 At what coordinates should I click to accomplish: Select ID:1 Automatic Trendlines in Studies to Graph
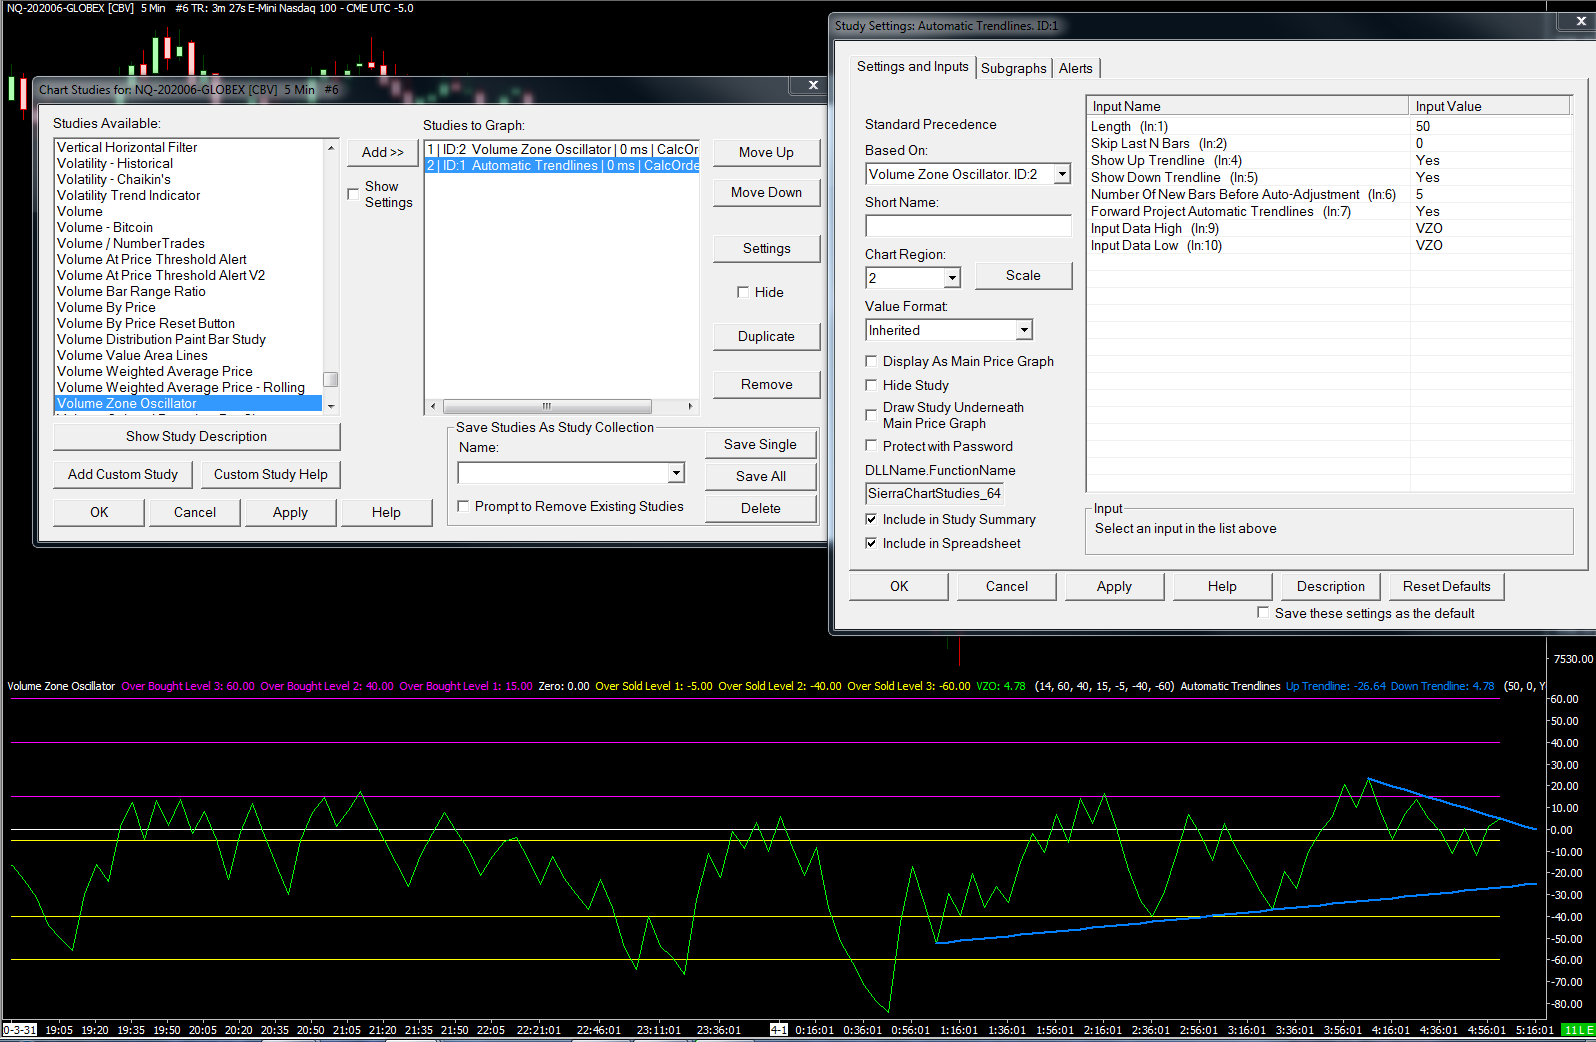[562, 165]
